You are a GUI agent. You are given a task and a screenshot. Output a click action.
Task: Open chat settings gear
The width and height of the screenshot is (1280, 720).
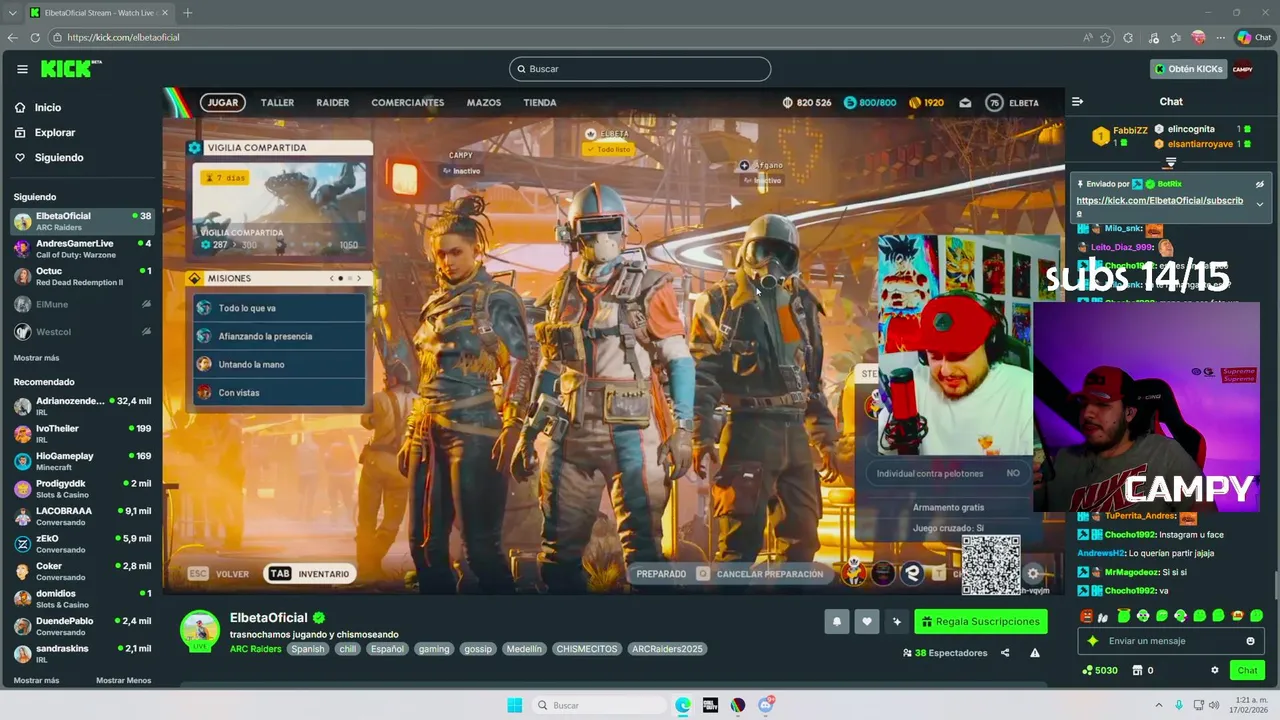(1215, 670)
